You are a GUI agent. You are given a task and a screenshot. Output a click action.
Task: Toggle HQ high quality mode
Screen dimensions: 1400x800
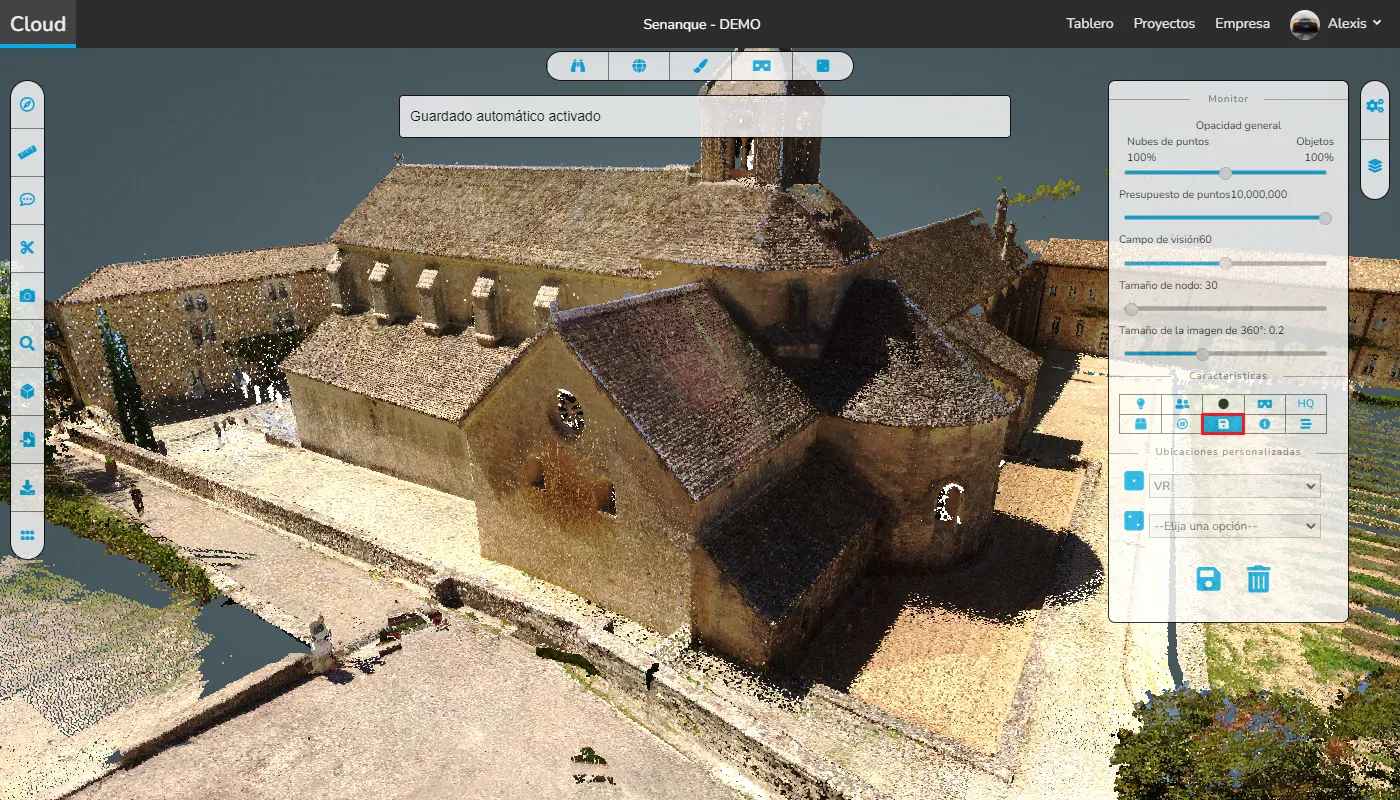(x=1306, y=403)
